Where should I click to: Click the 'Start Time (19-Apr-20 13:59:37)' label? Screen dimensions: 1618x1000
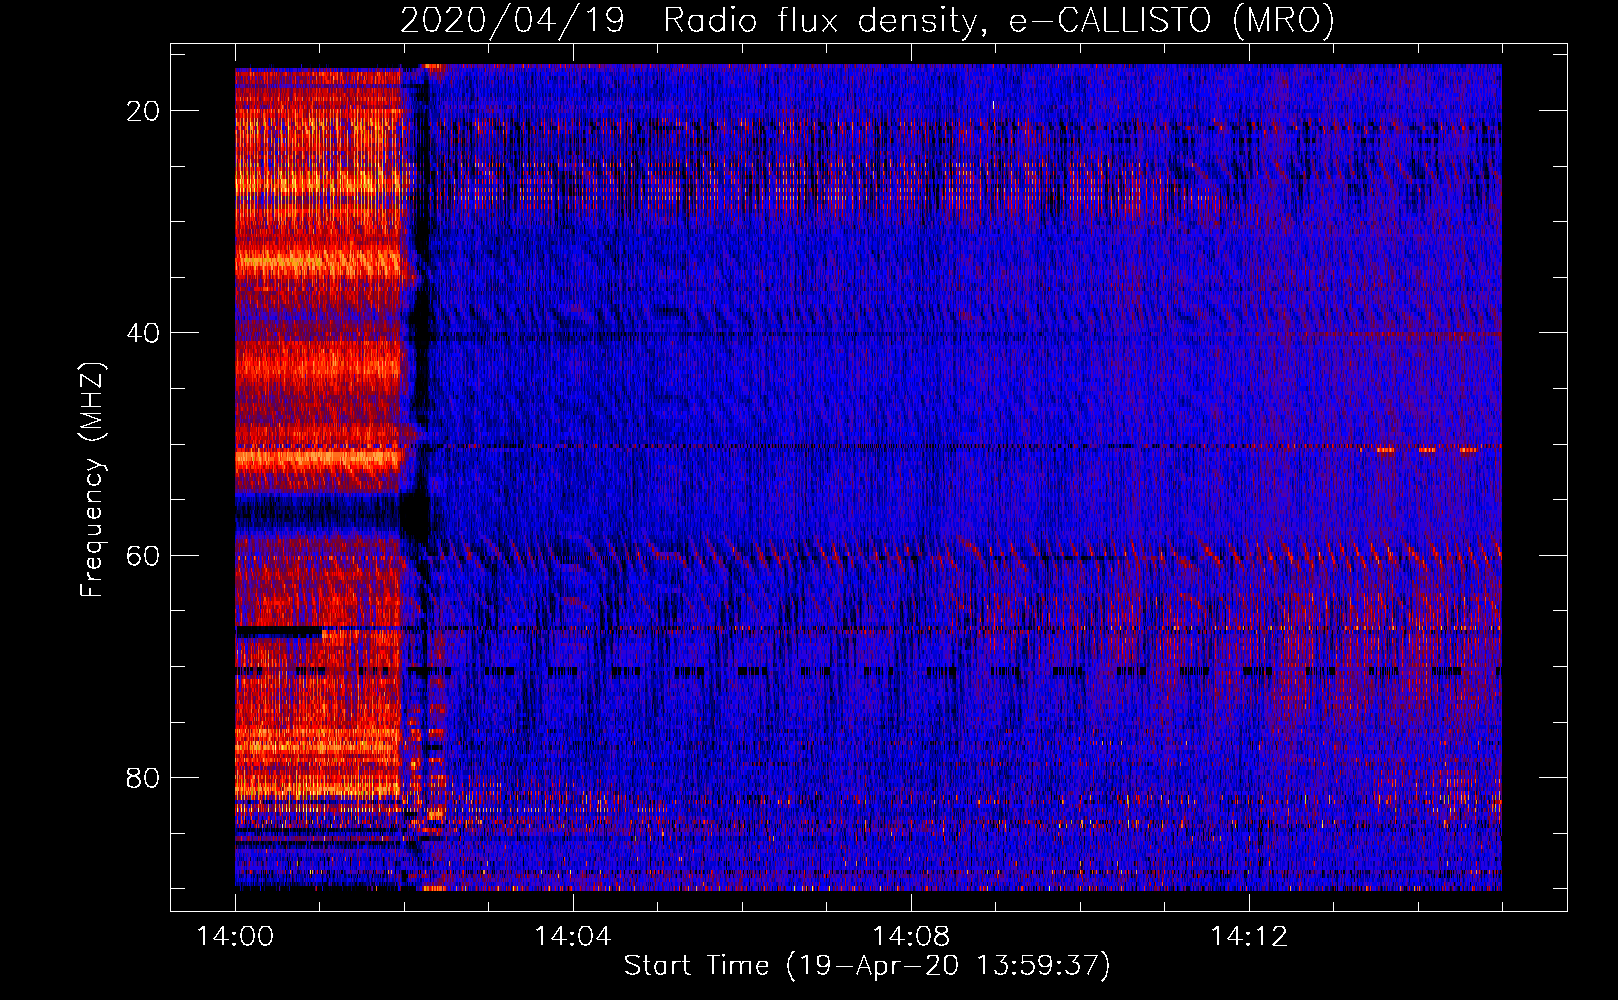click(867, 966)
